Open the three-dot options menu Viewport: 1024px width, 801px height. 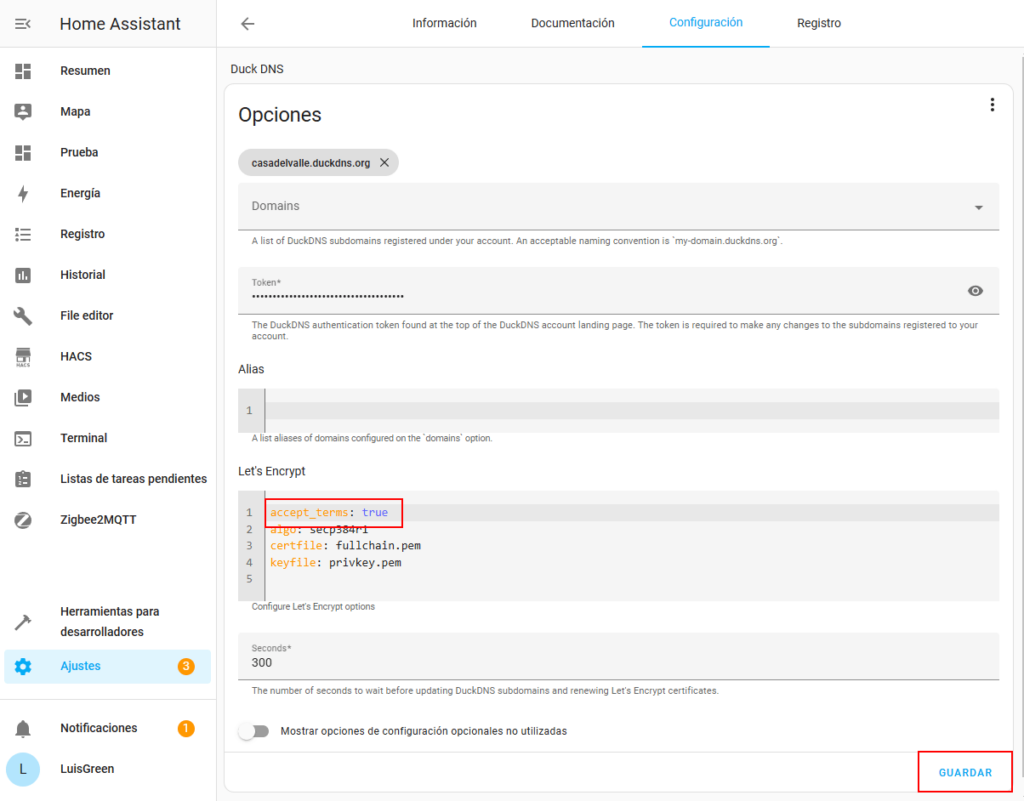[992, 105]
